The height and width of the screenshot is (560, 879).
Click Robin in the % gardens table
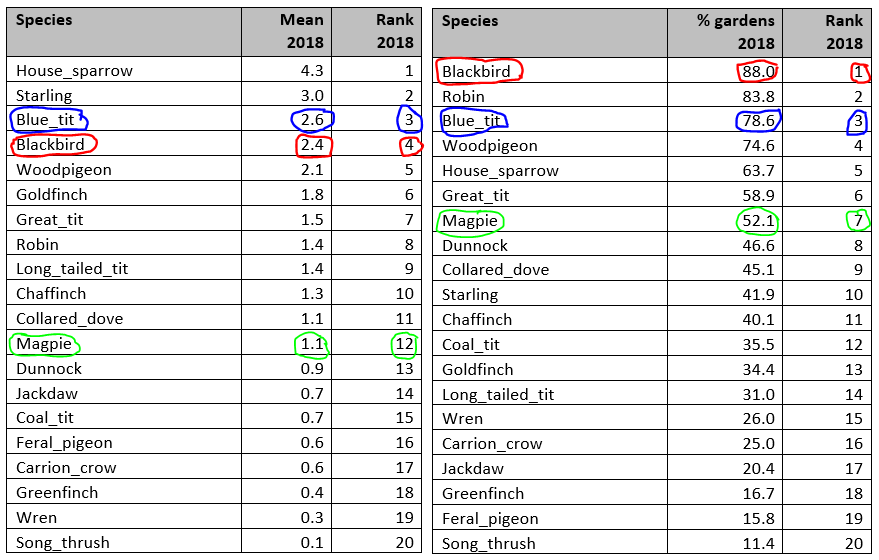[463, 97]
